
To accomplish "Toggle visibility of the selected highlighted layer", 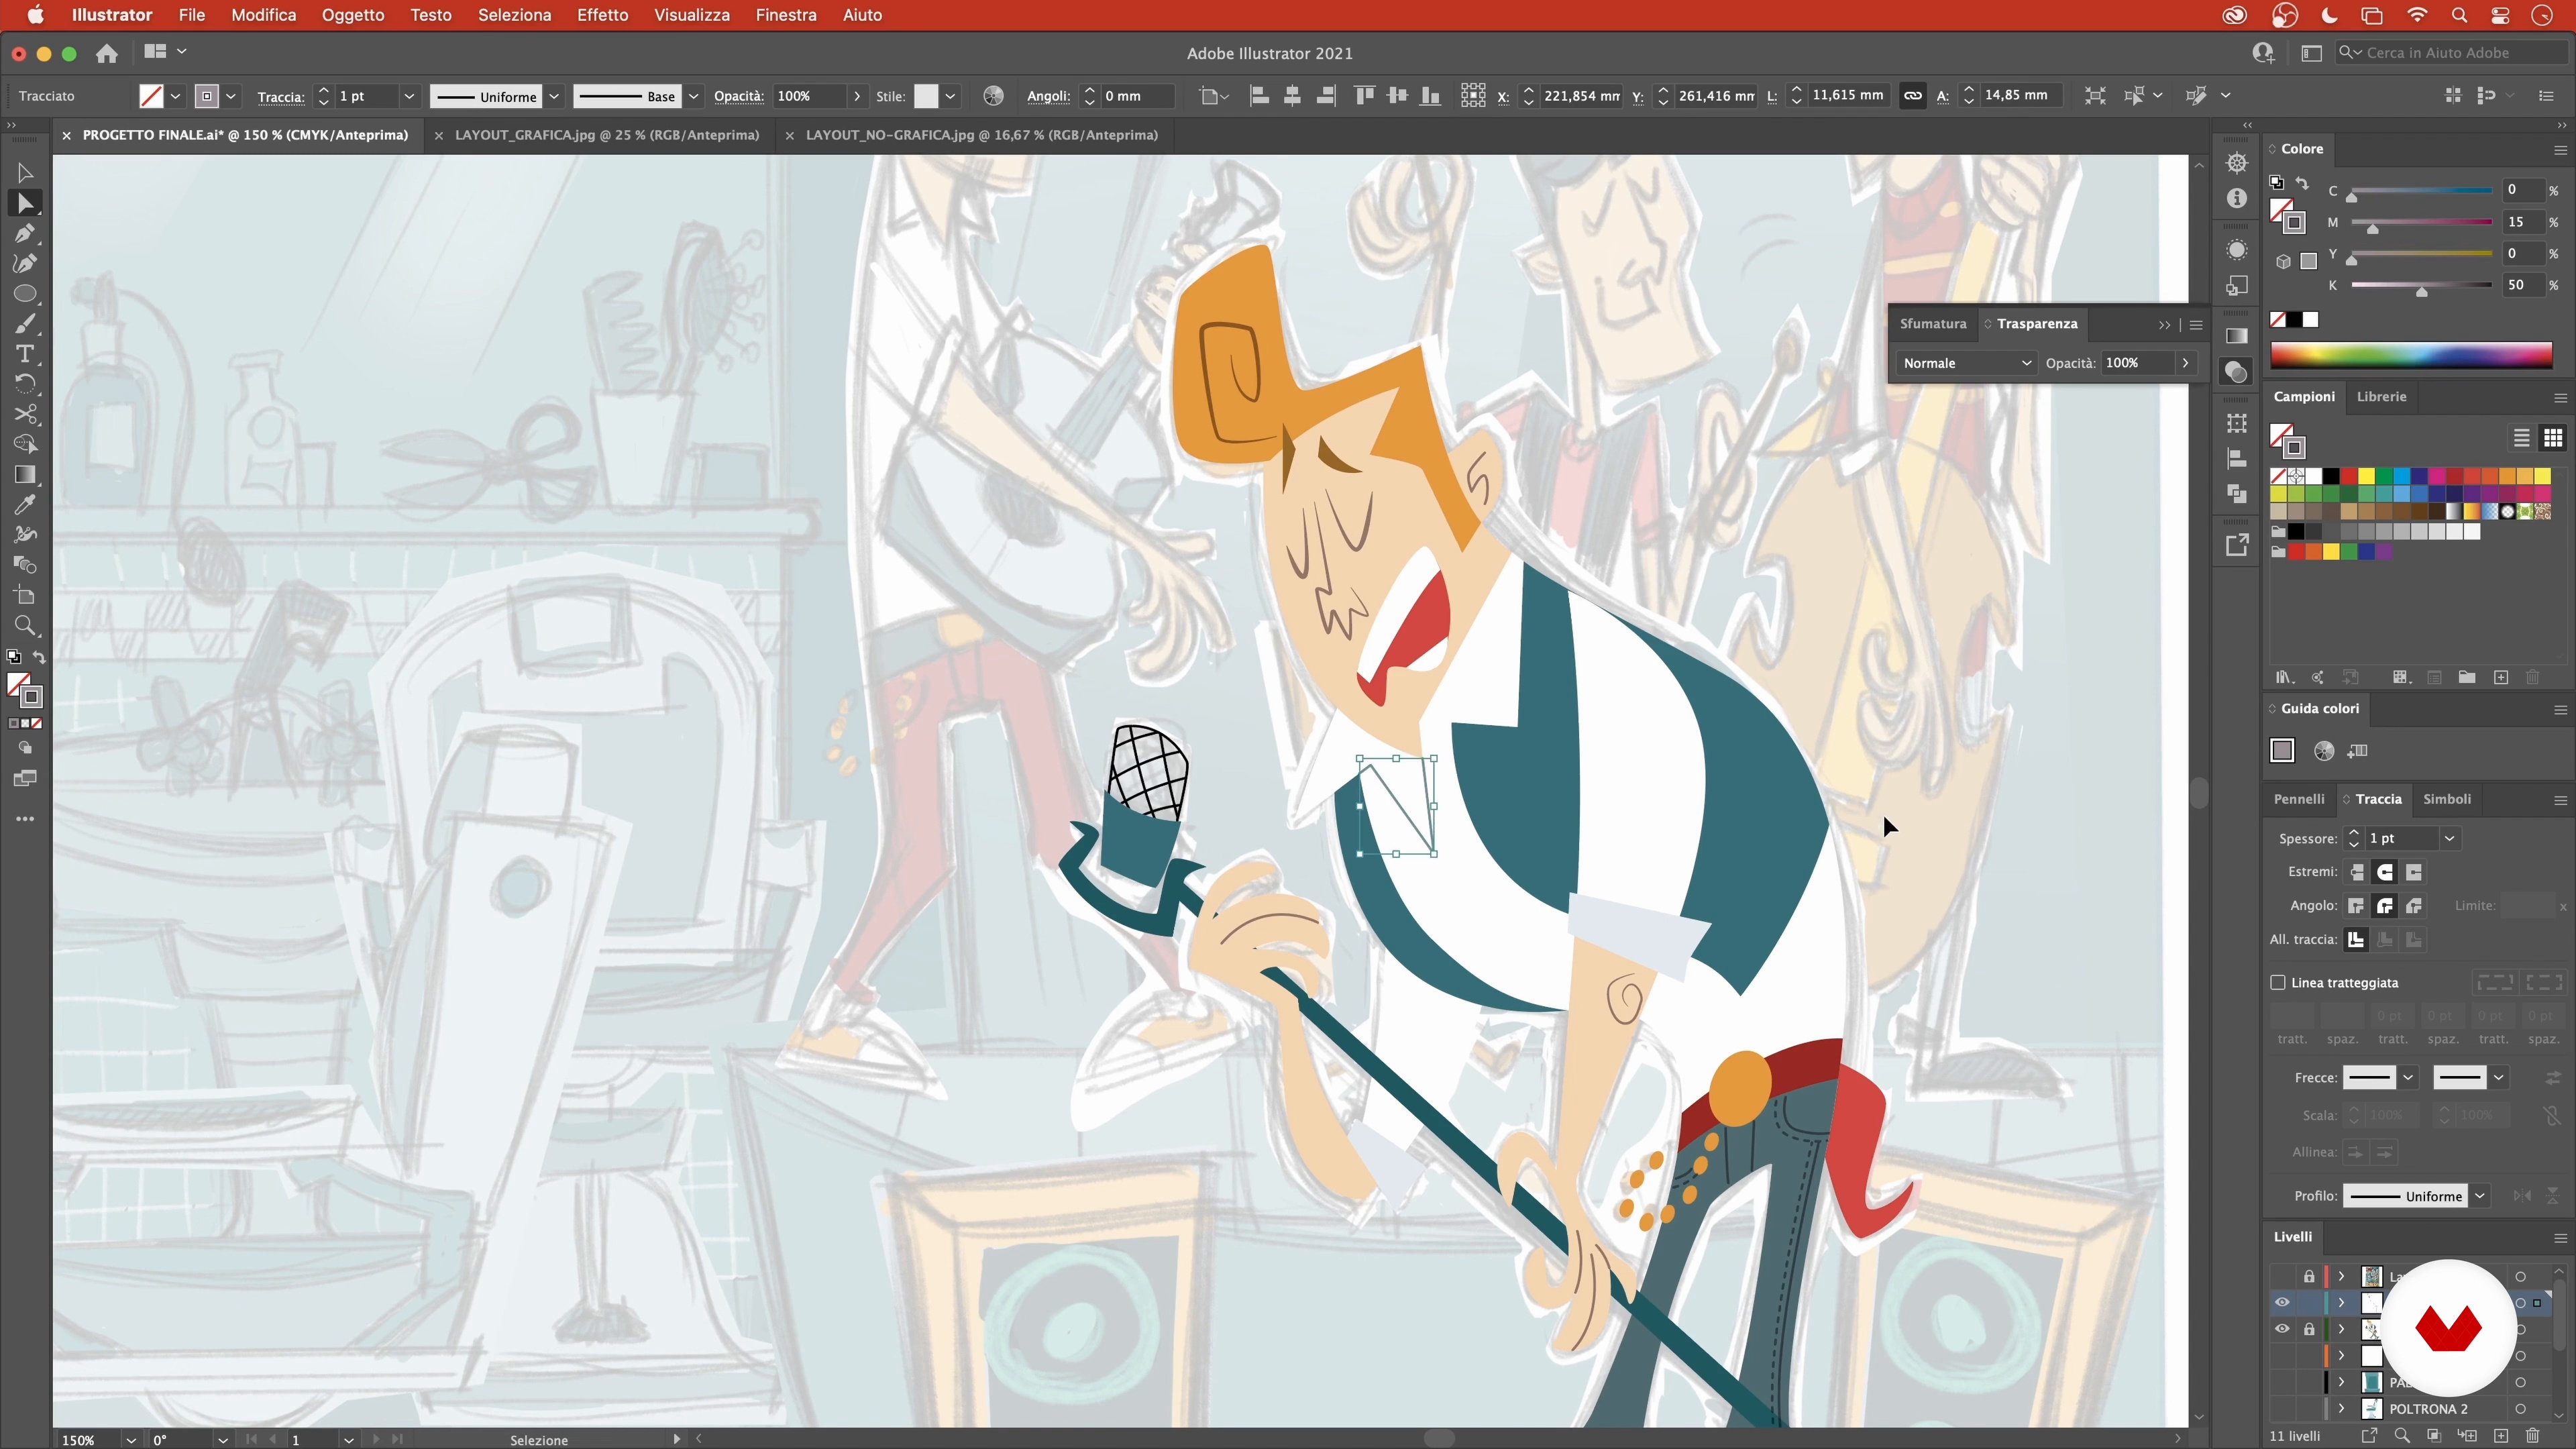I will [x=2282, y=1302].
